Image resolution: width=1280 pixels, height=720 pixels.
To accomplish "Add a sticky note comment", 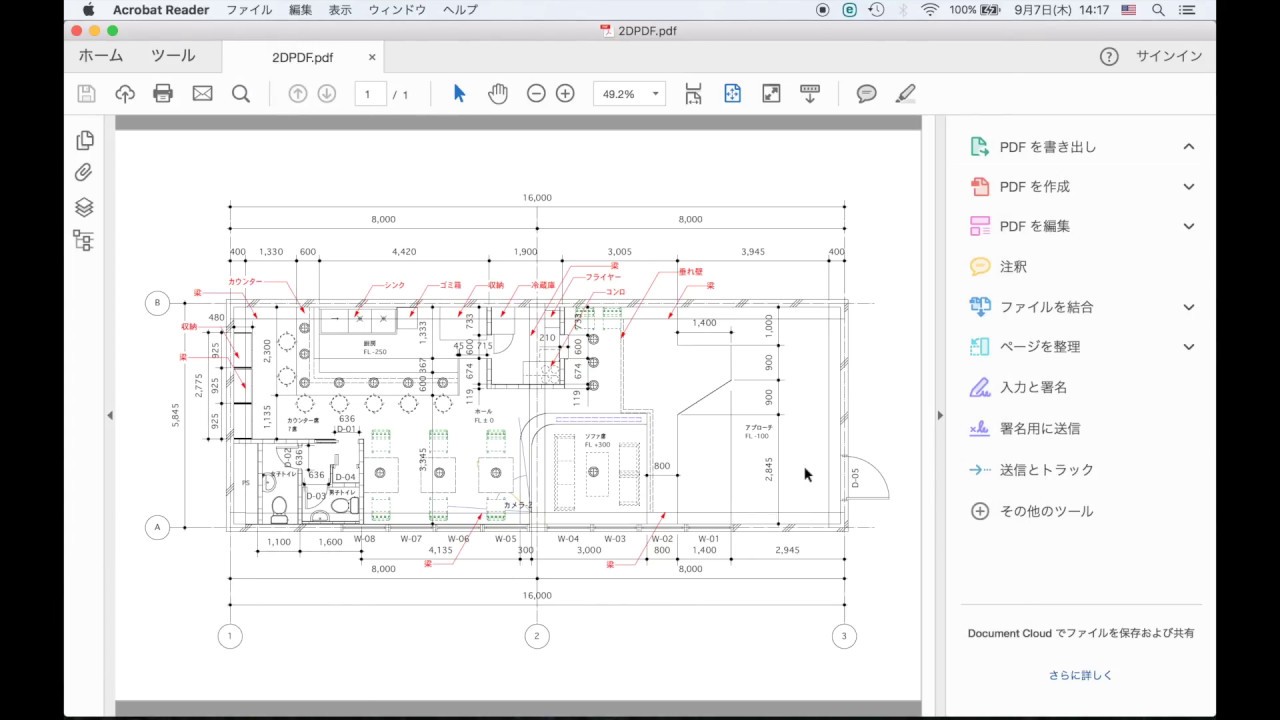I will 866,94.
